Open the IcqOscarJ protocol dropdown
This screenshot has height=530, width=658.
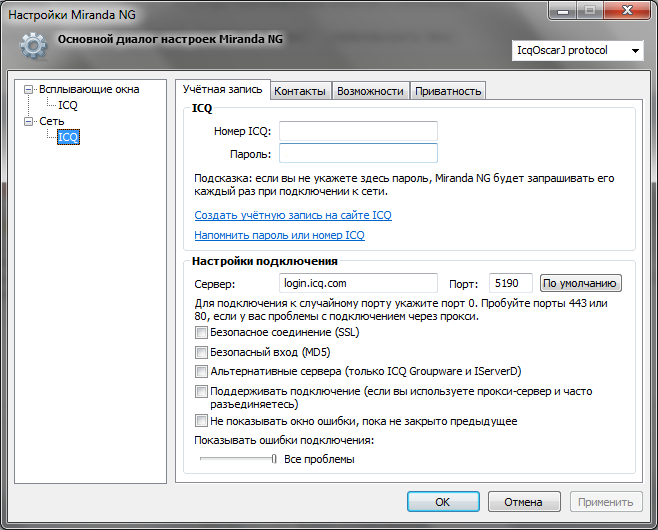(577, 51)
